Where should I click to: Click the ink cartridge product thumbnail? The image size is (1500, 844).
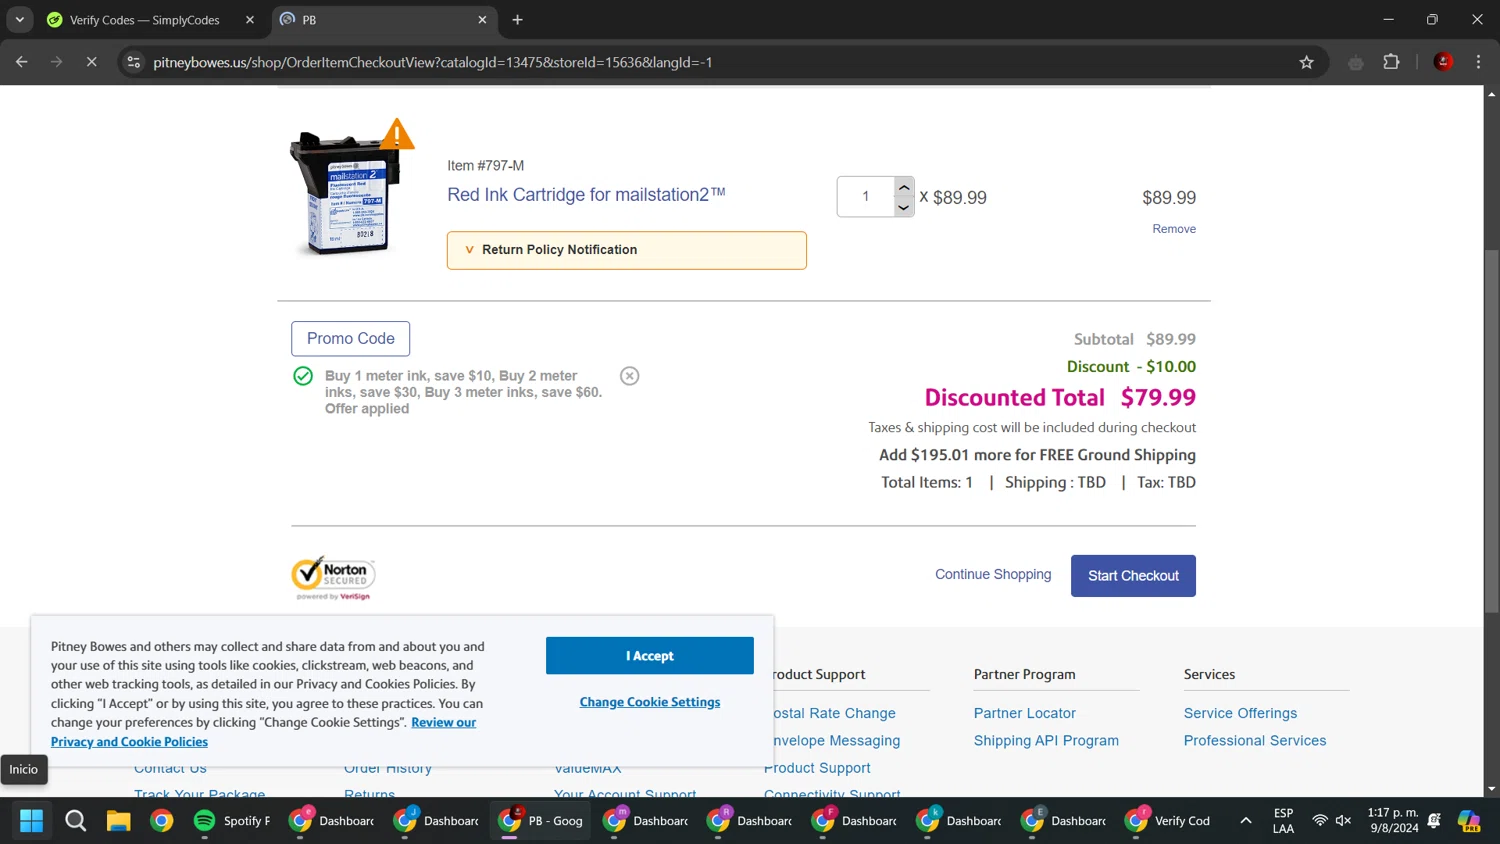(x=345, y=195)
